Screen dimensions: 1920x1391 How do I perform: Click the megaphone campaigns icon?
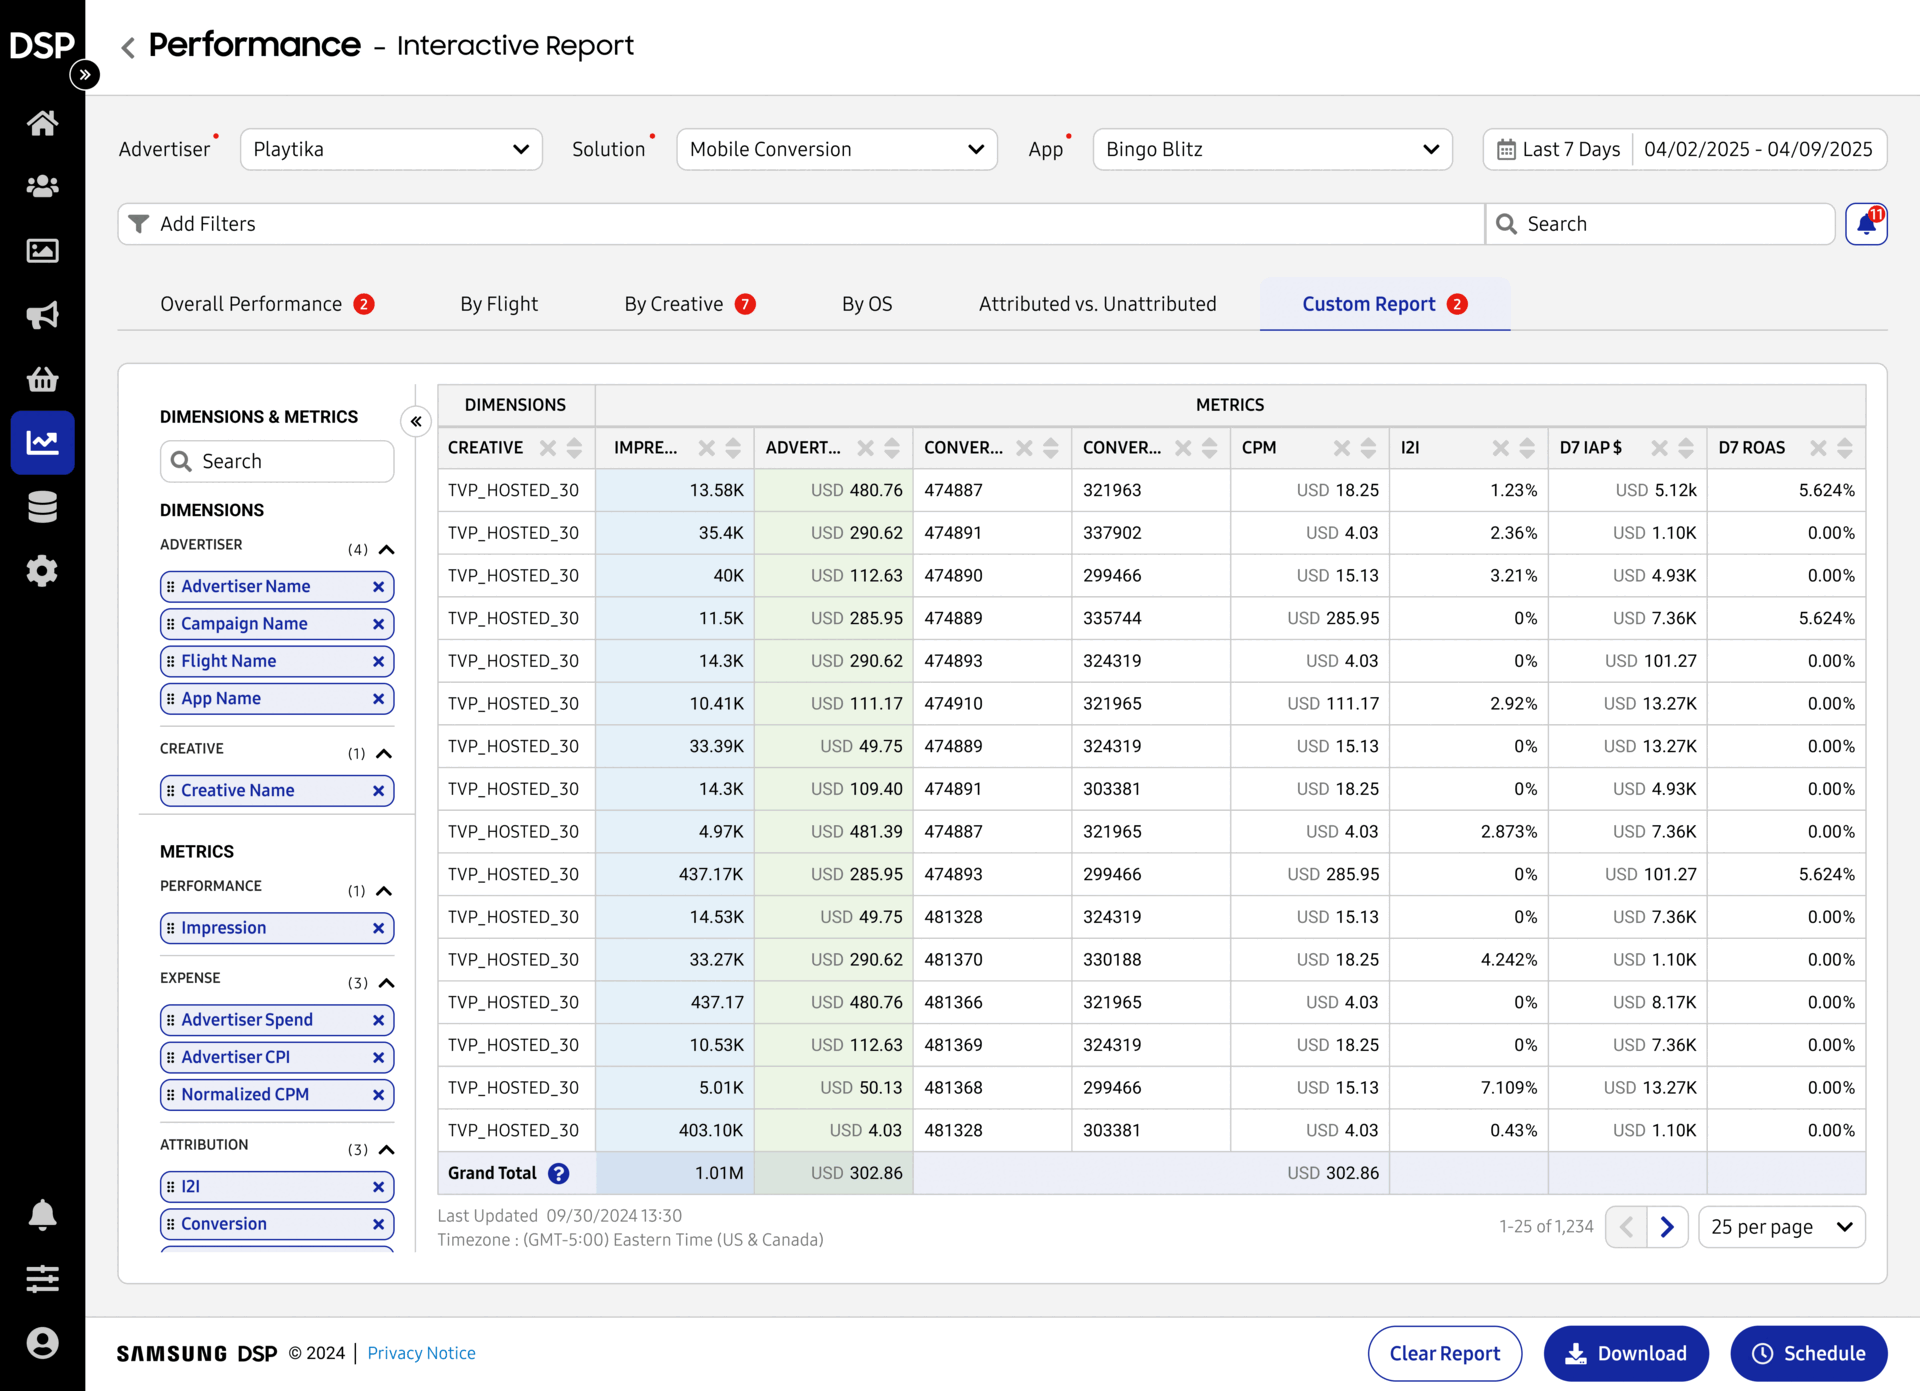tap(42, 315)
